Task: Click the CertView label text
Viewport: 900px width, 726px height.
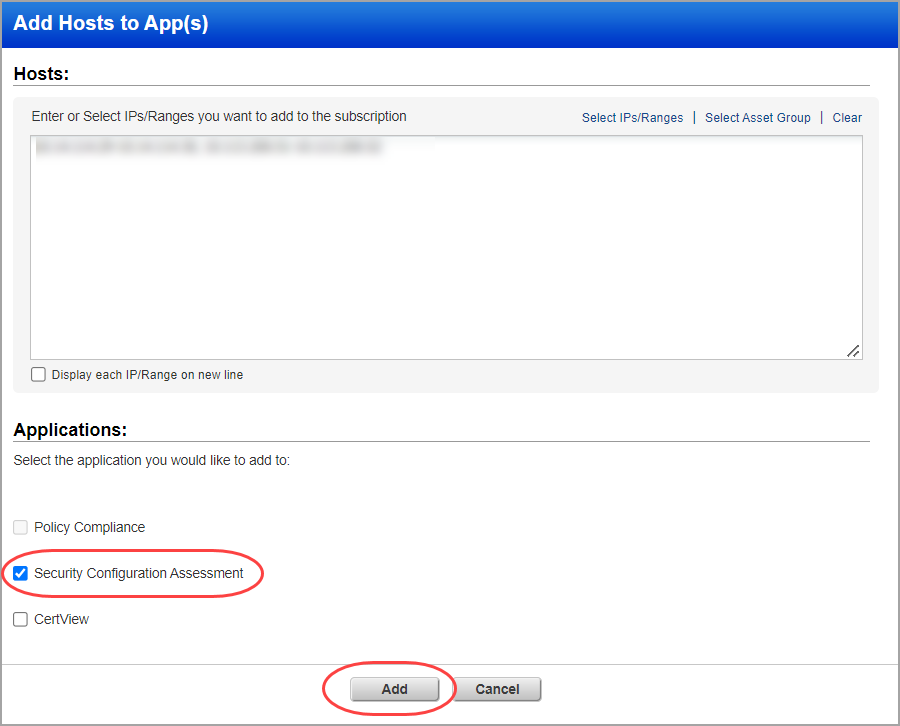Action: (63, 619)
